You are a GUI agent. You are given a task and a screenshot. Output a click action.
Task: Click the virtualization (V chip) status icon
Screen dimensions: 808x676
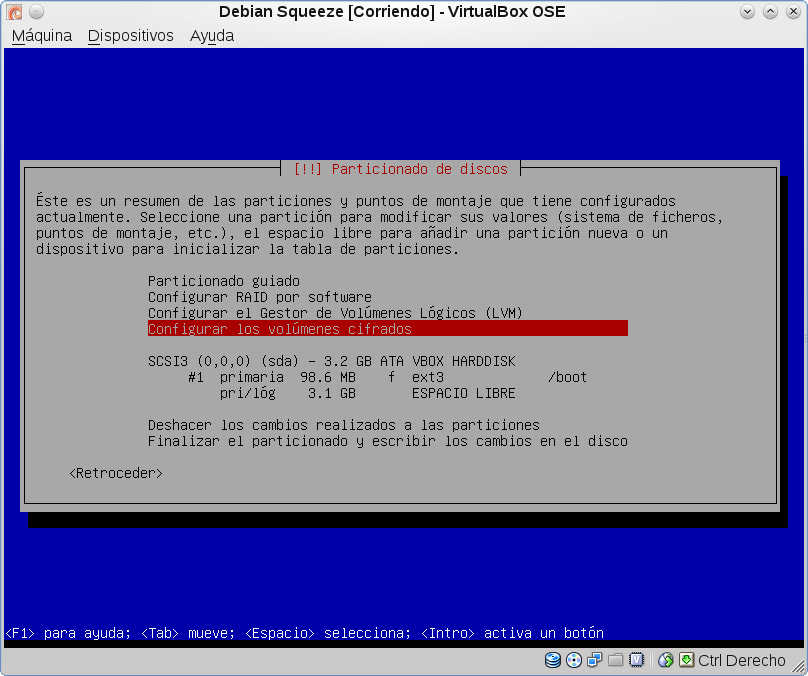pos(637,660)
